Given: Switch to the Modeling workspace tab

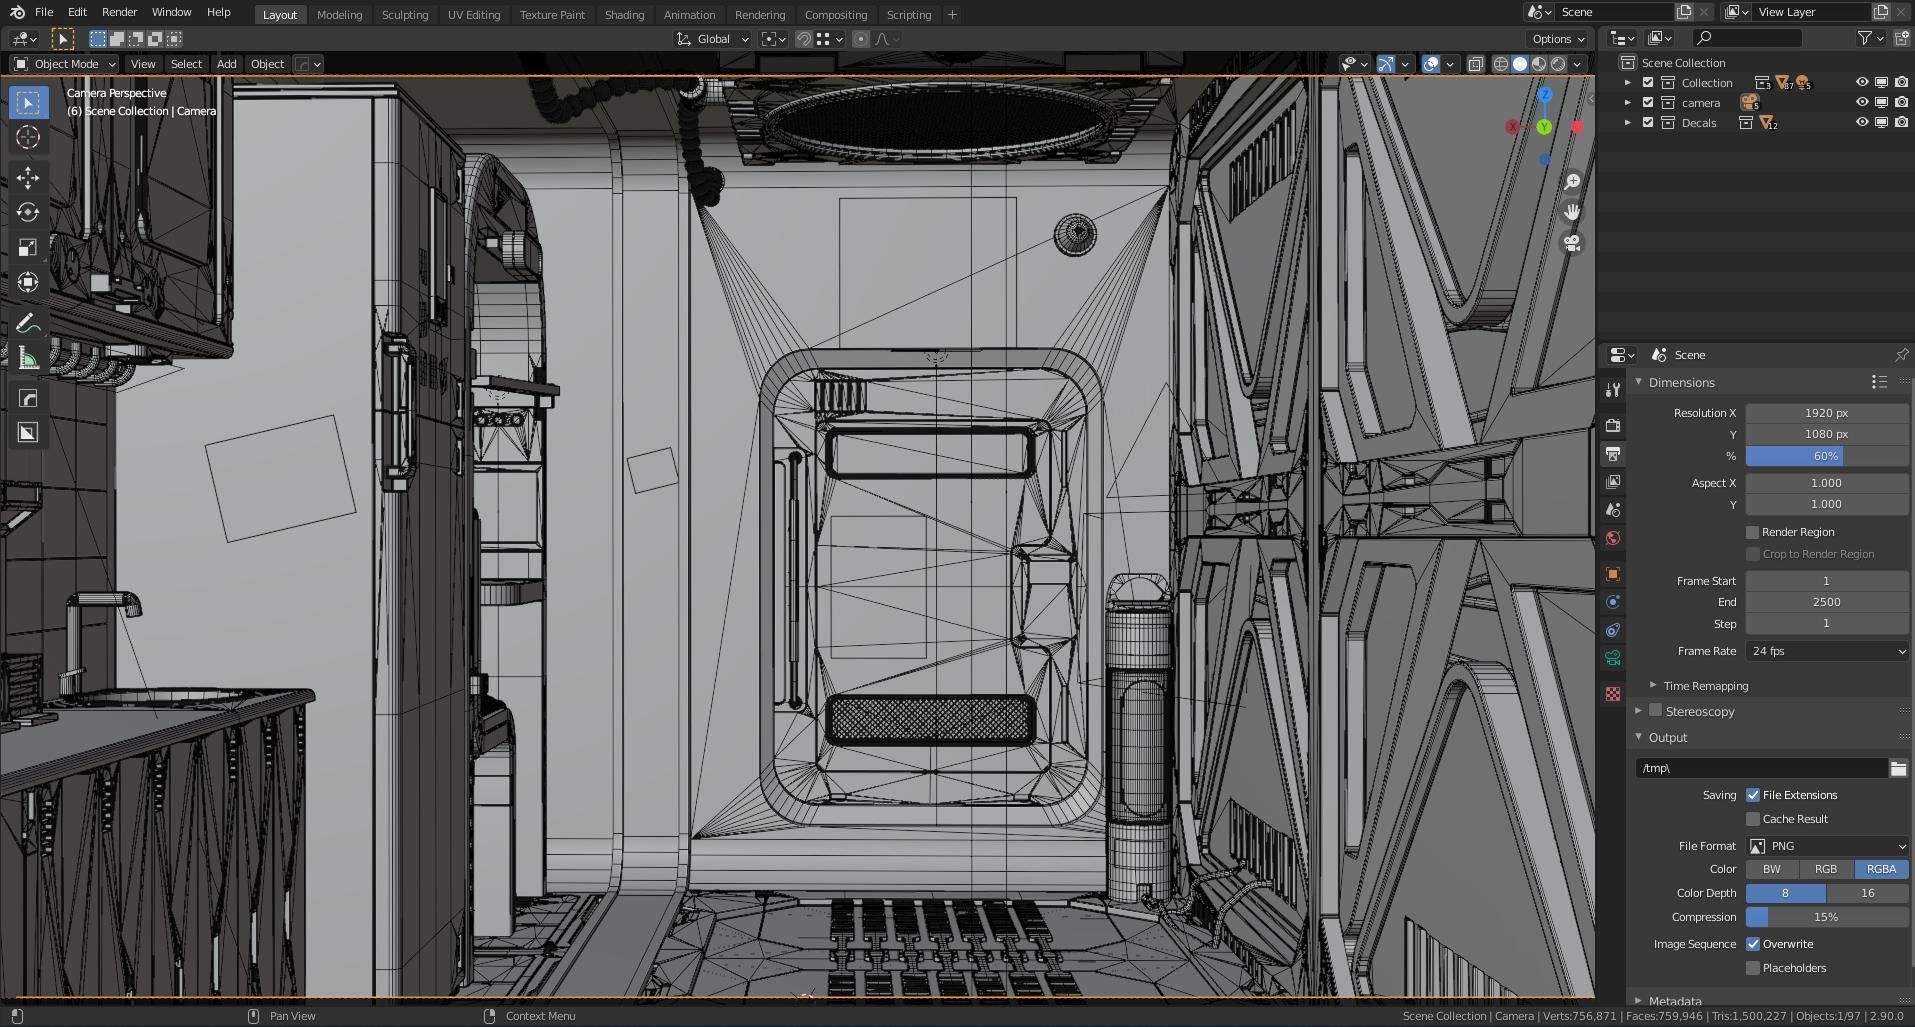Looking at the screenshot, I should click(x=339, y=14).
